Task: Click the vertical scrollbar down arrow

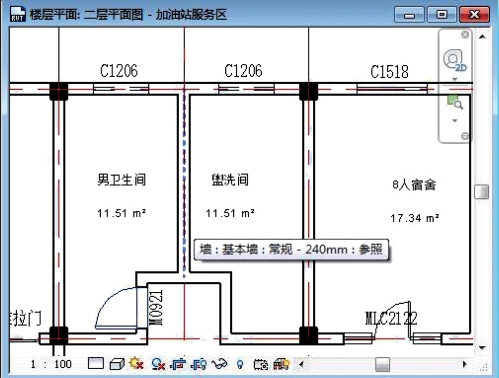Action: (482, 348)
